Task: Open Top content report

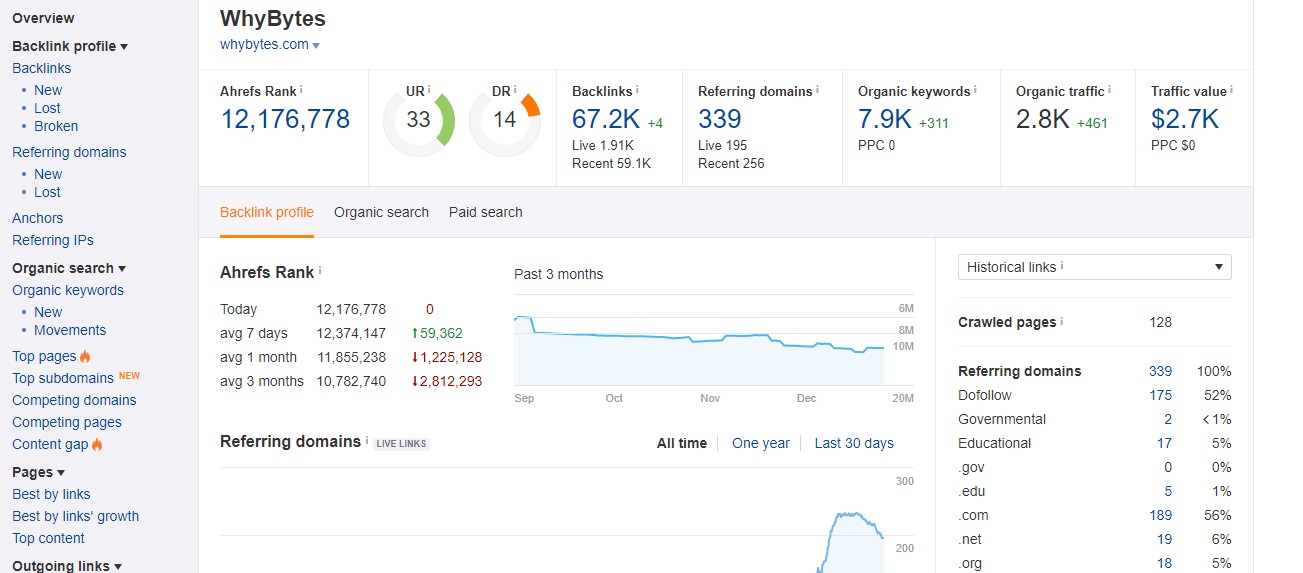Action: pyautogui.click(x=48, y=538)
